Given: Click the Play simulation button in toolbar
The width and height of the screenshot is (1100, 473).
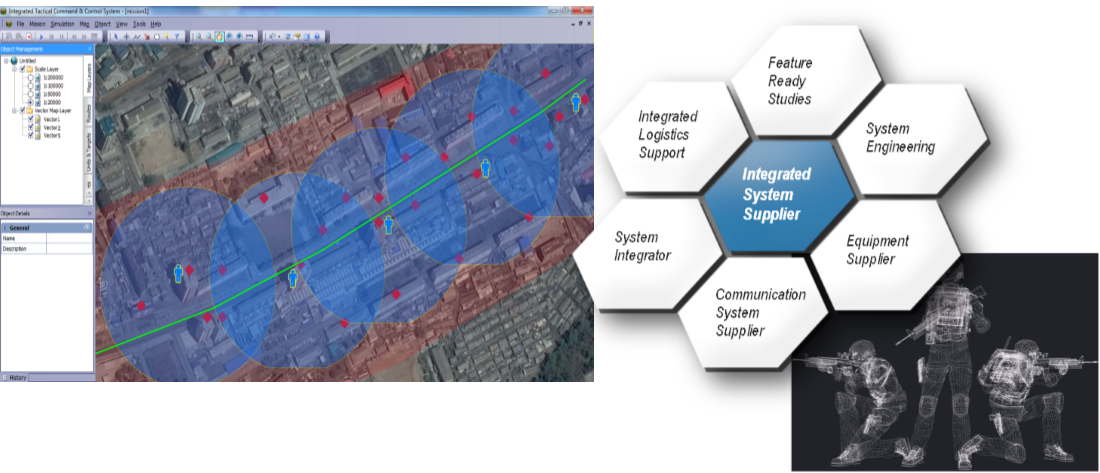Looking at the screenshot, I should coord(39,36).
